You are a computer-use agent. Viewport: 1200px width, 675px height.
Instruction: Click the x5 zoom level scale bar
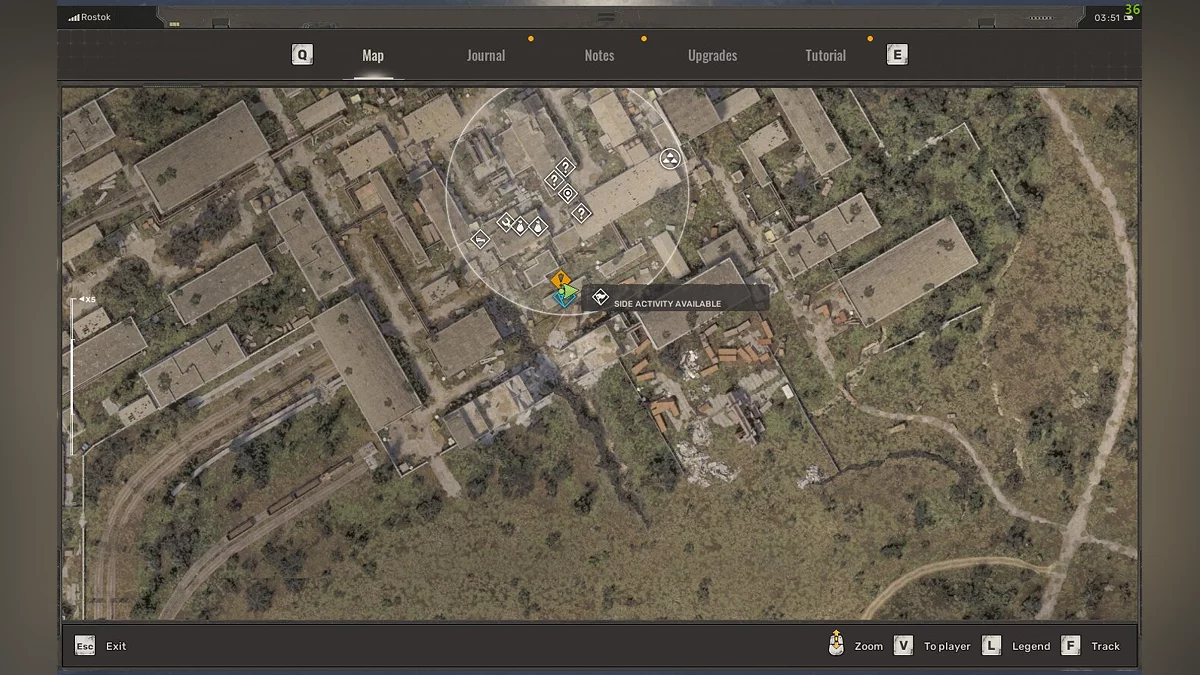pos(72,370)
